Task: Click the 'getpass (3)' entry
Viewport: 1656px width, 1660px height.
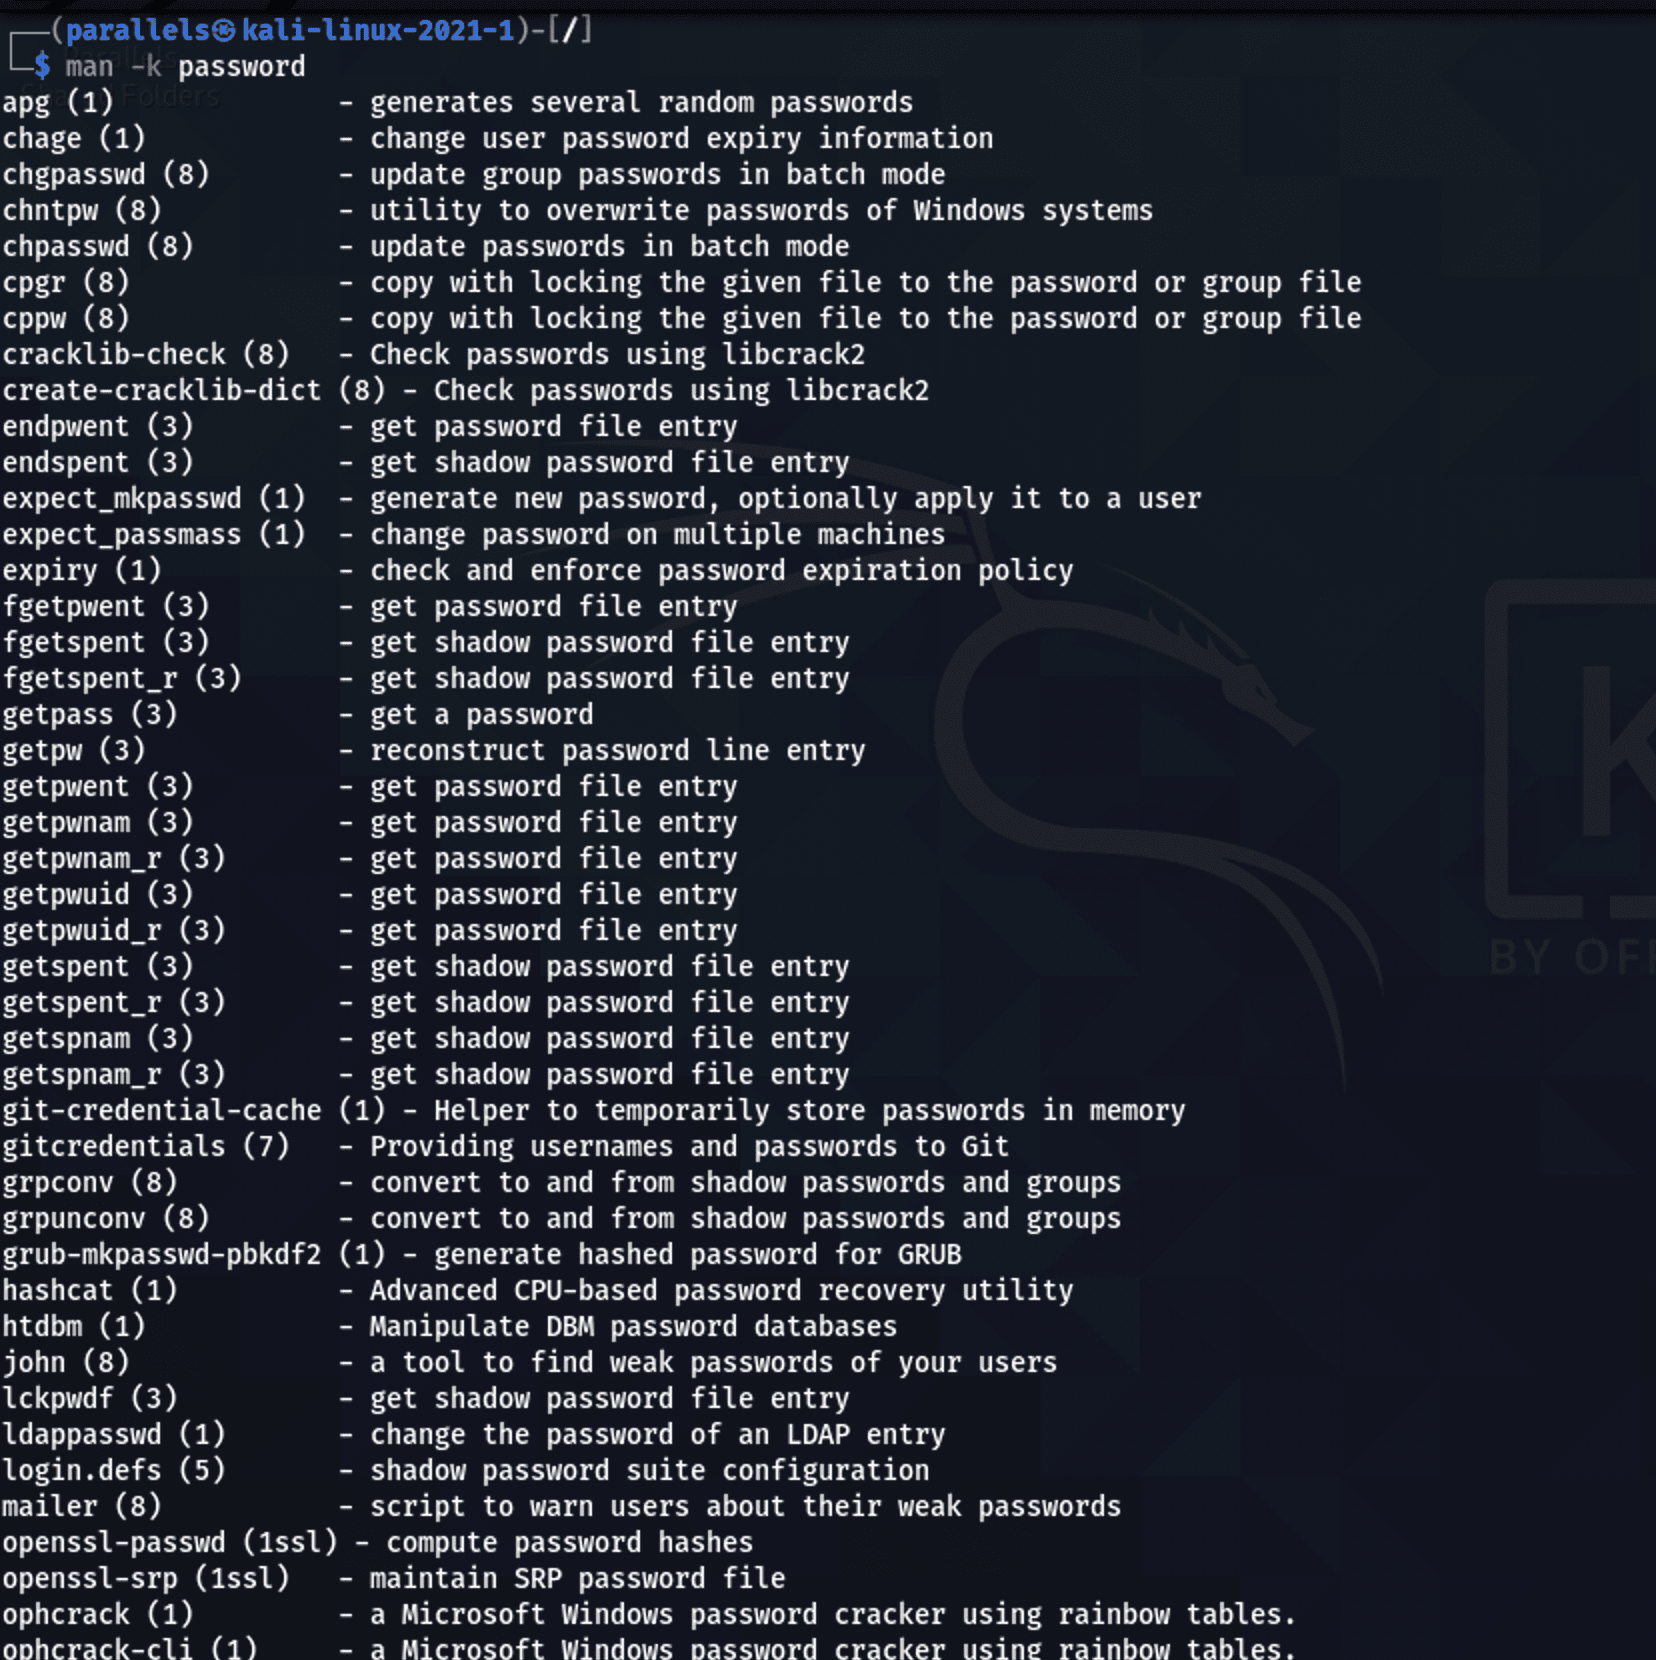Action: tap(90, 715)
